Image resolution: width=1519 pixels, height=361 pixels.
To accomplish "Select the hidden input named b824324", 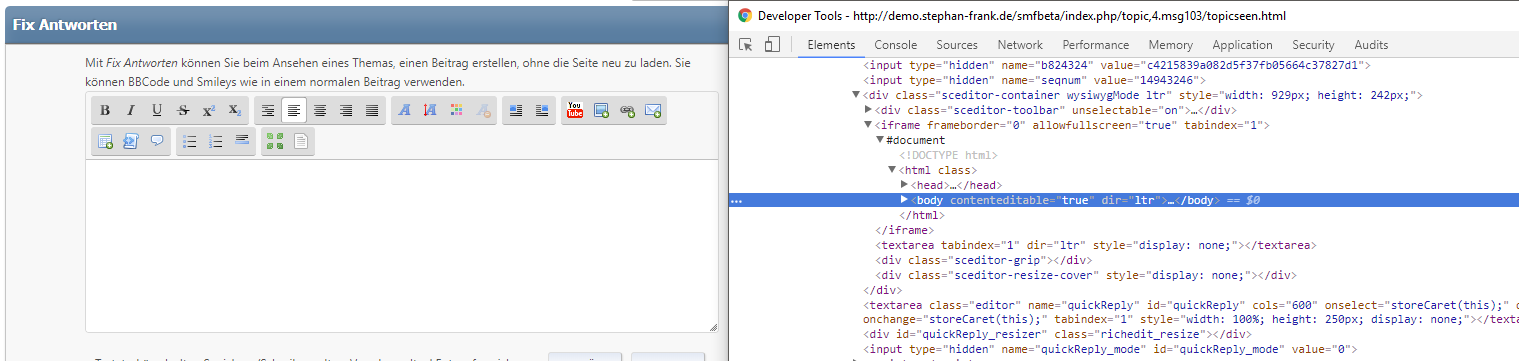I will coord(1116,65).
